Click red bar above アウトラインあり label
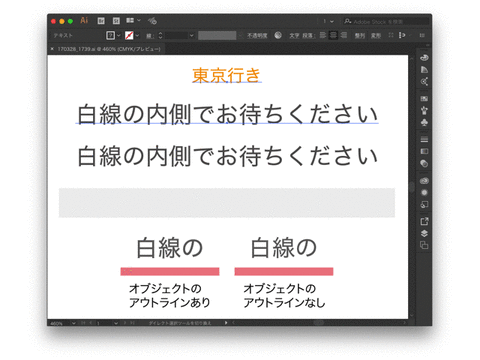The width and height of the screenshot is (480, 360). click(170, 271)
